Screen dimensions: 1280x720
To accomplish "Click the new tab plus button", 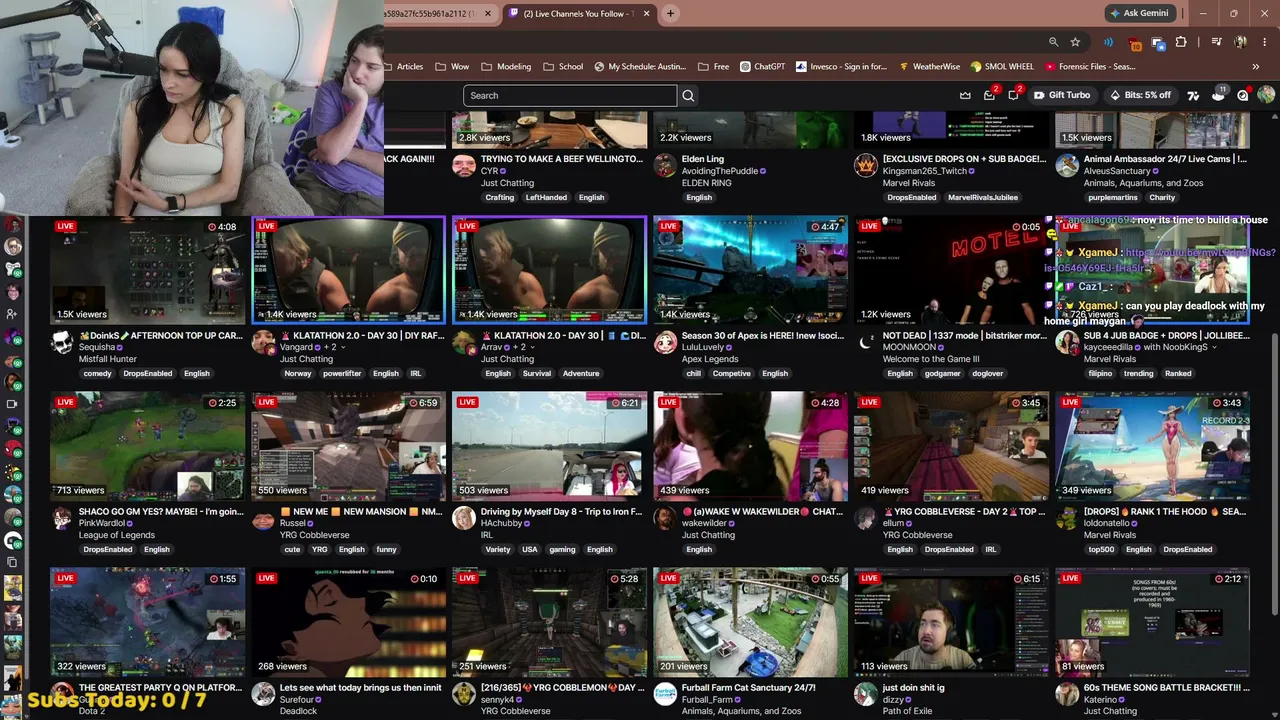I will tap(670, 13).
